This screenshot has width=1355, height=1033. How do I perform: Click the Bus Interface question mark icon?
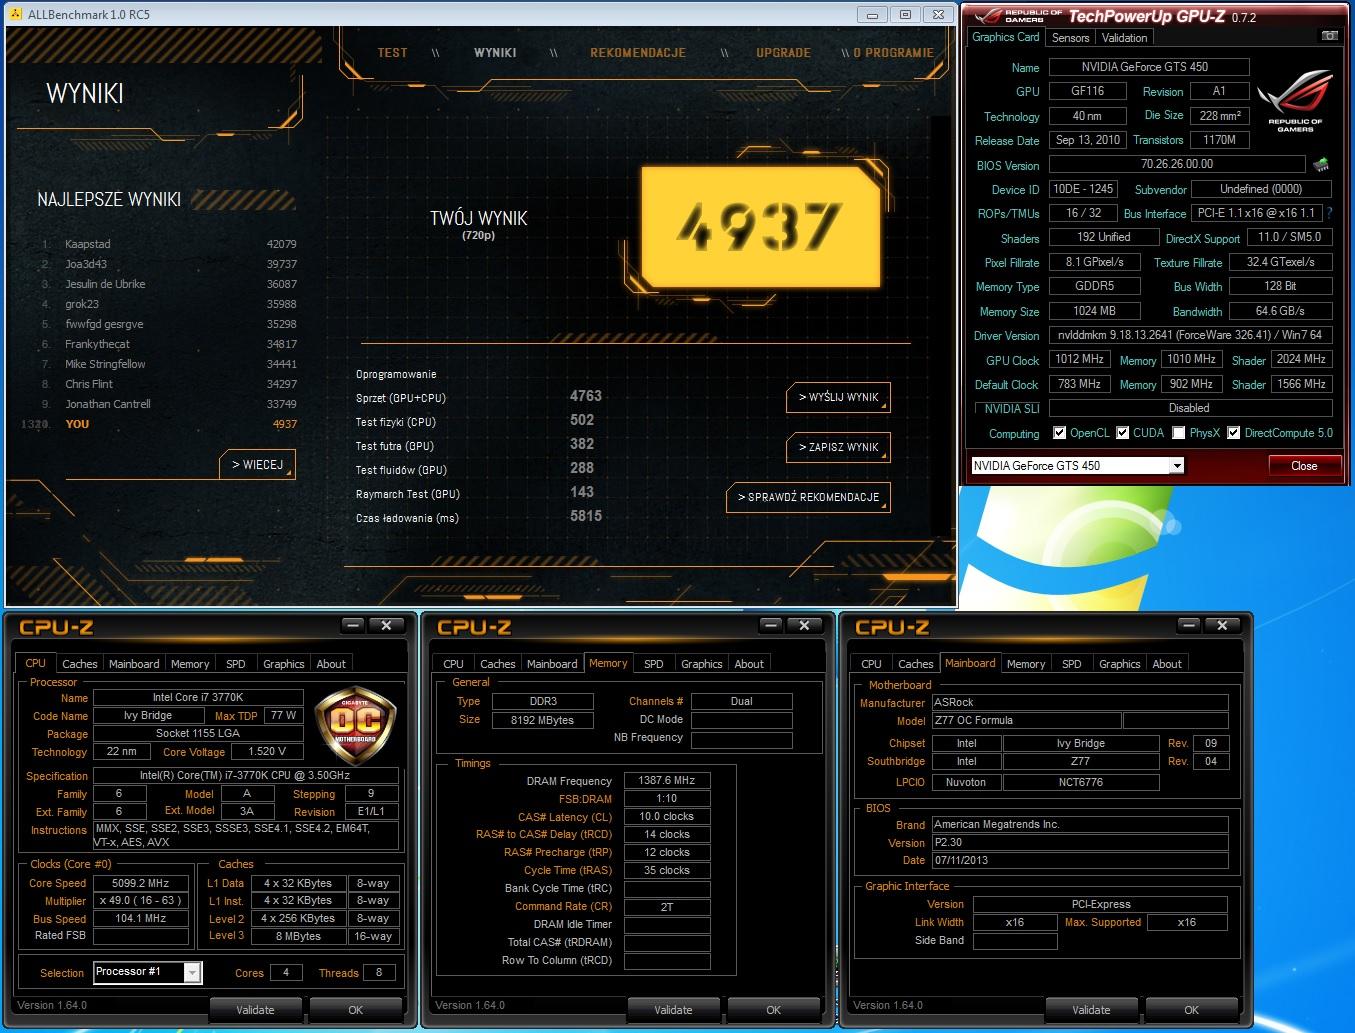tap(1329, 213)
